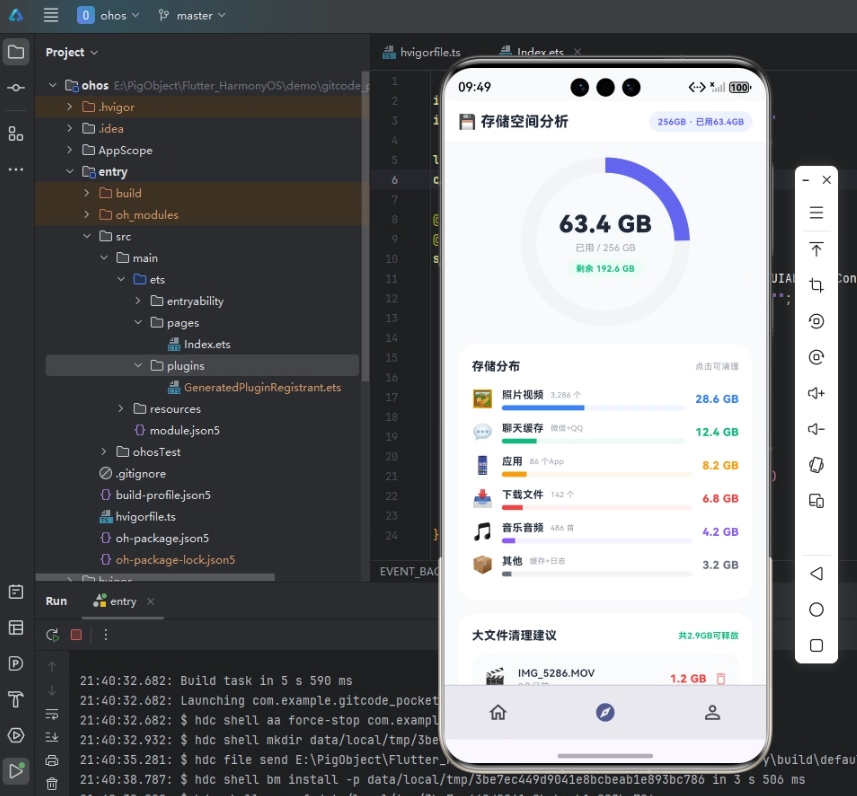
Task: Open oh-package.json5 file
Action: pos(155,539)
